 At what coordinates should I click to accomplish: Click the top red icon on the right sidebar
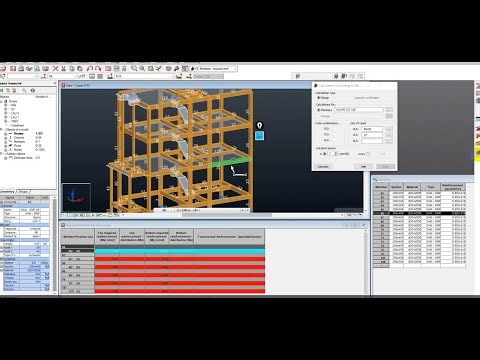coord(477,86)
